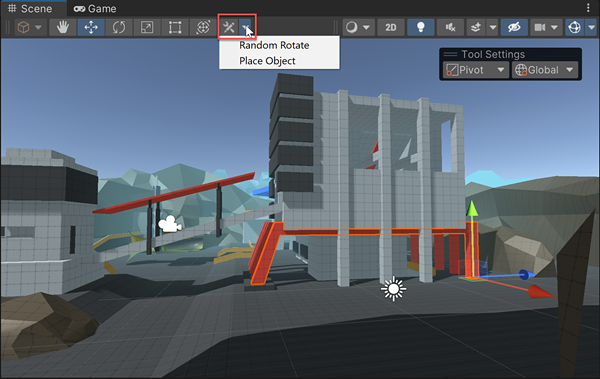The width and height of the screenshot is (600, 379).
Task: Click the green Y axis arrow handle
Action: tap(472, 209)
